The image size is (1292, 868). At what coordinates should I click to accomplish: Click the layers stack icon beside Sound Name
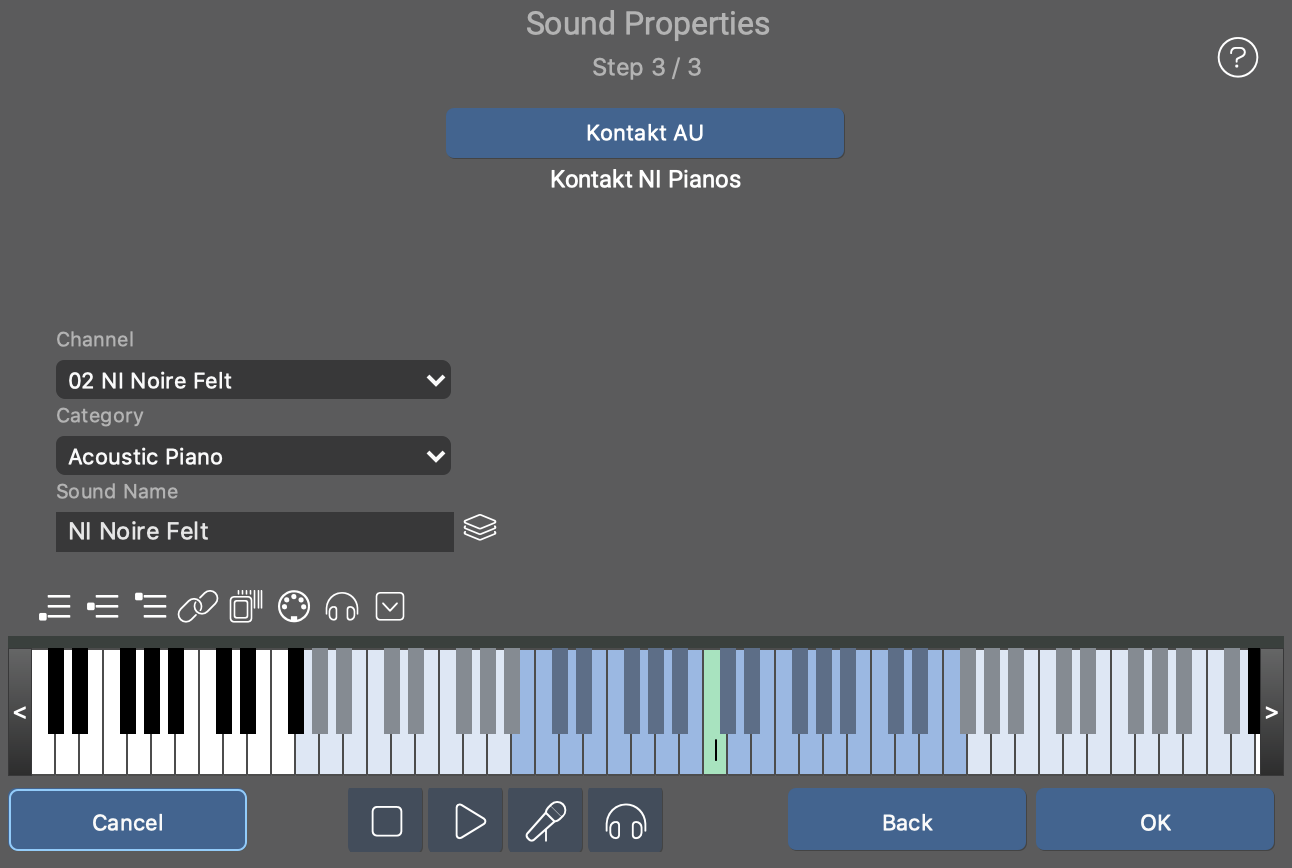[480, 527]
